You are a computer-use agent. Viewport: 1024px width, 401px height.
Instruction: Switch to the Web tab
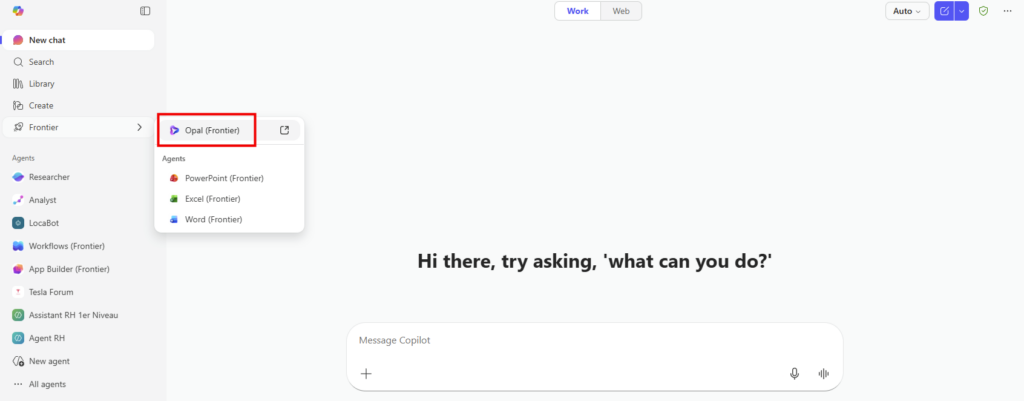[x=621, y=11]
